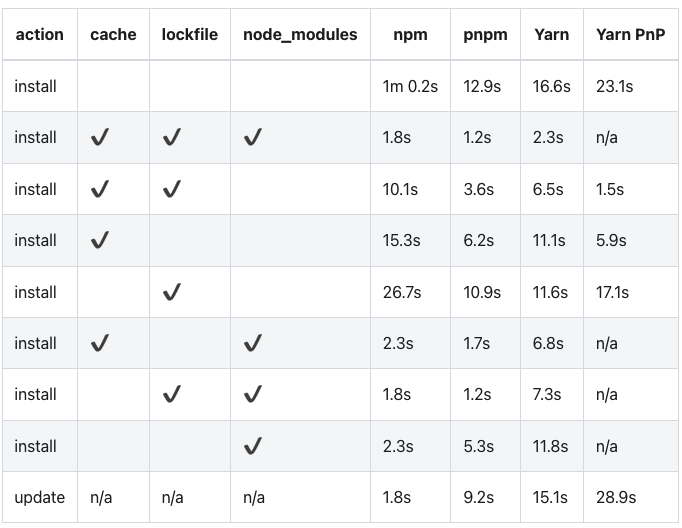This screenshot has width=682, height=528.
Task: Click the node_modules checkmark in the 6.8s row
Action: [253, 343]
